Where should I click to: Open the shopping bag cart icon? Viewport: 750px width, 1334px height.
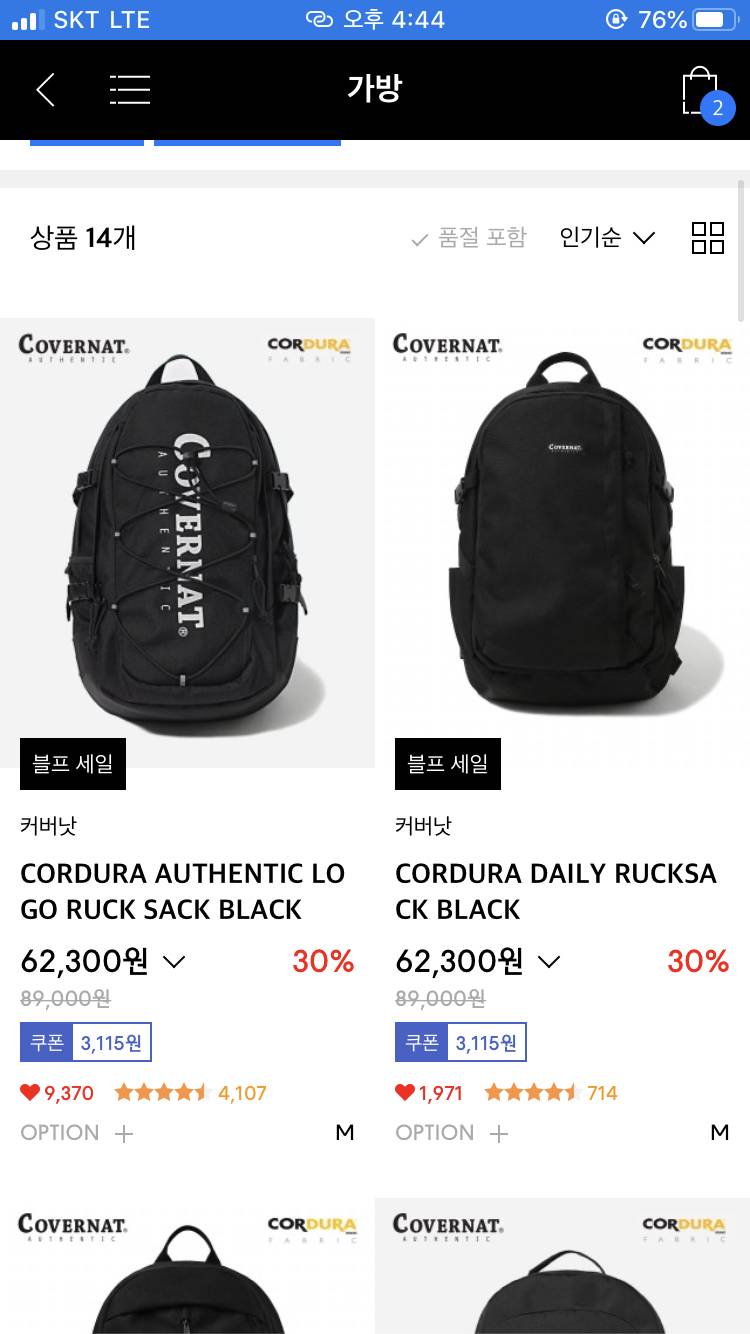703,92
